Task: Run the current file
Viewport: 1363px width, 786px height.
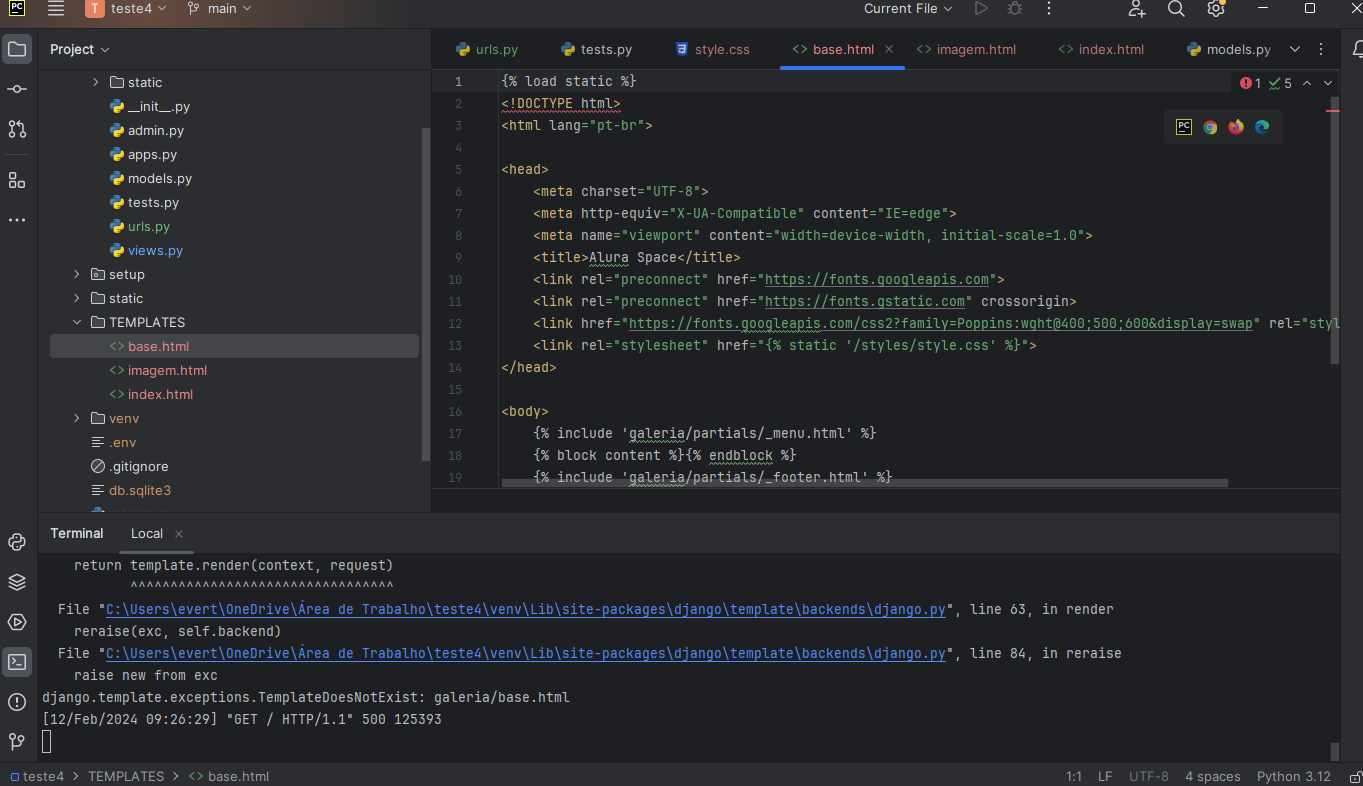Action: (x=981, y=9)
